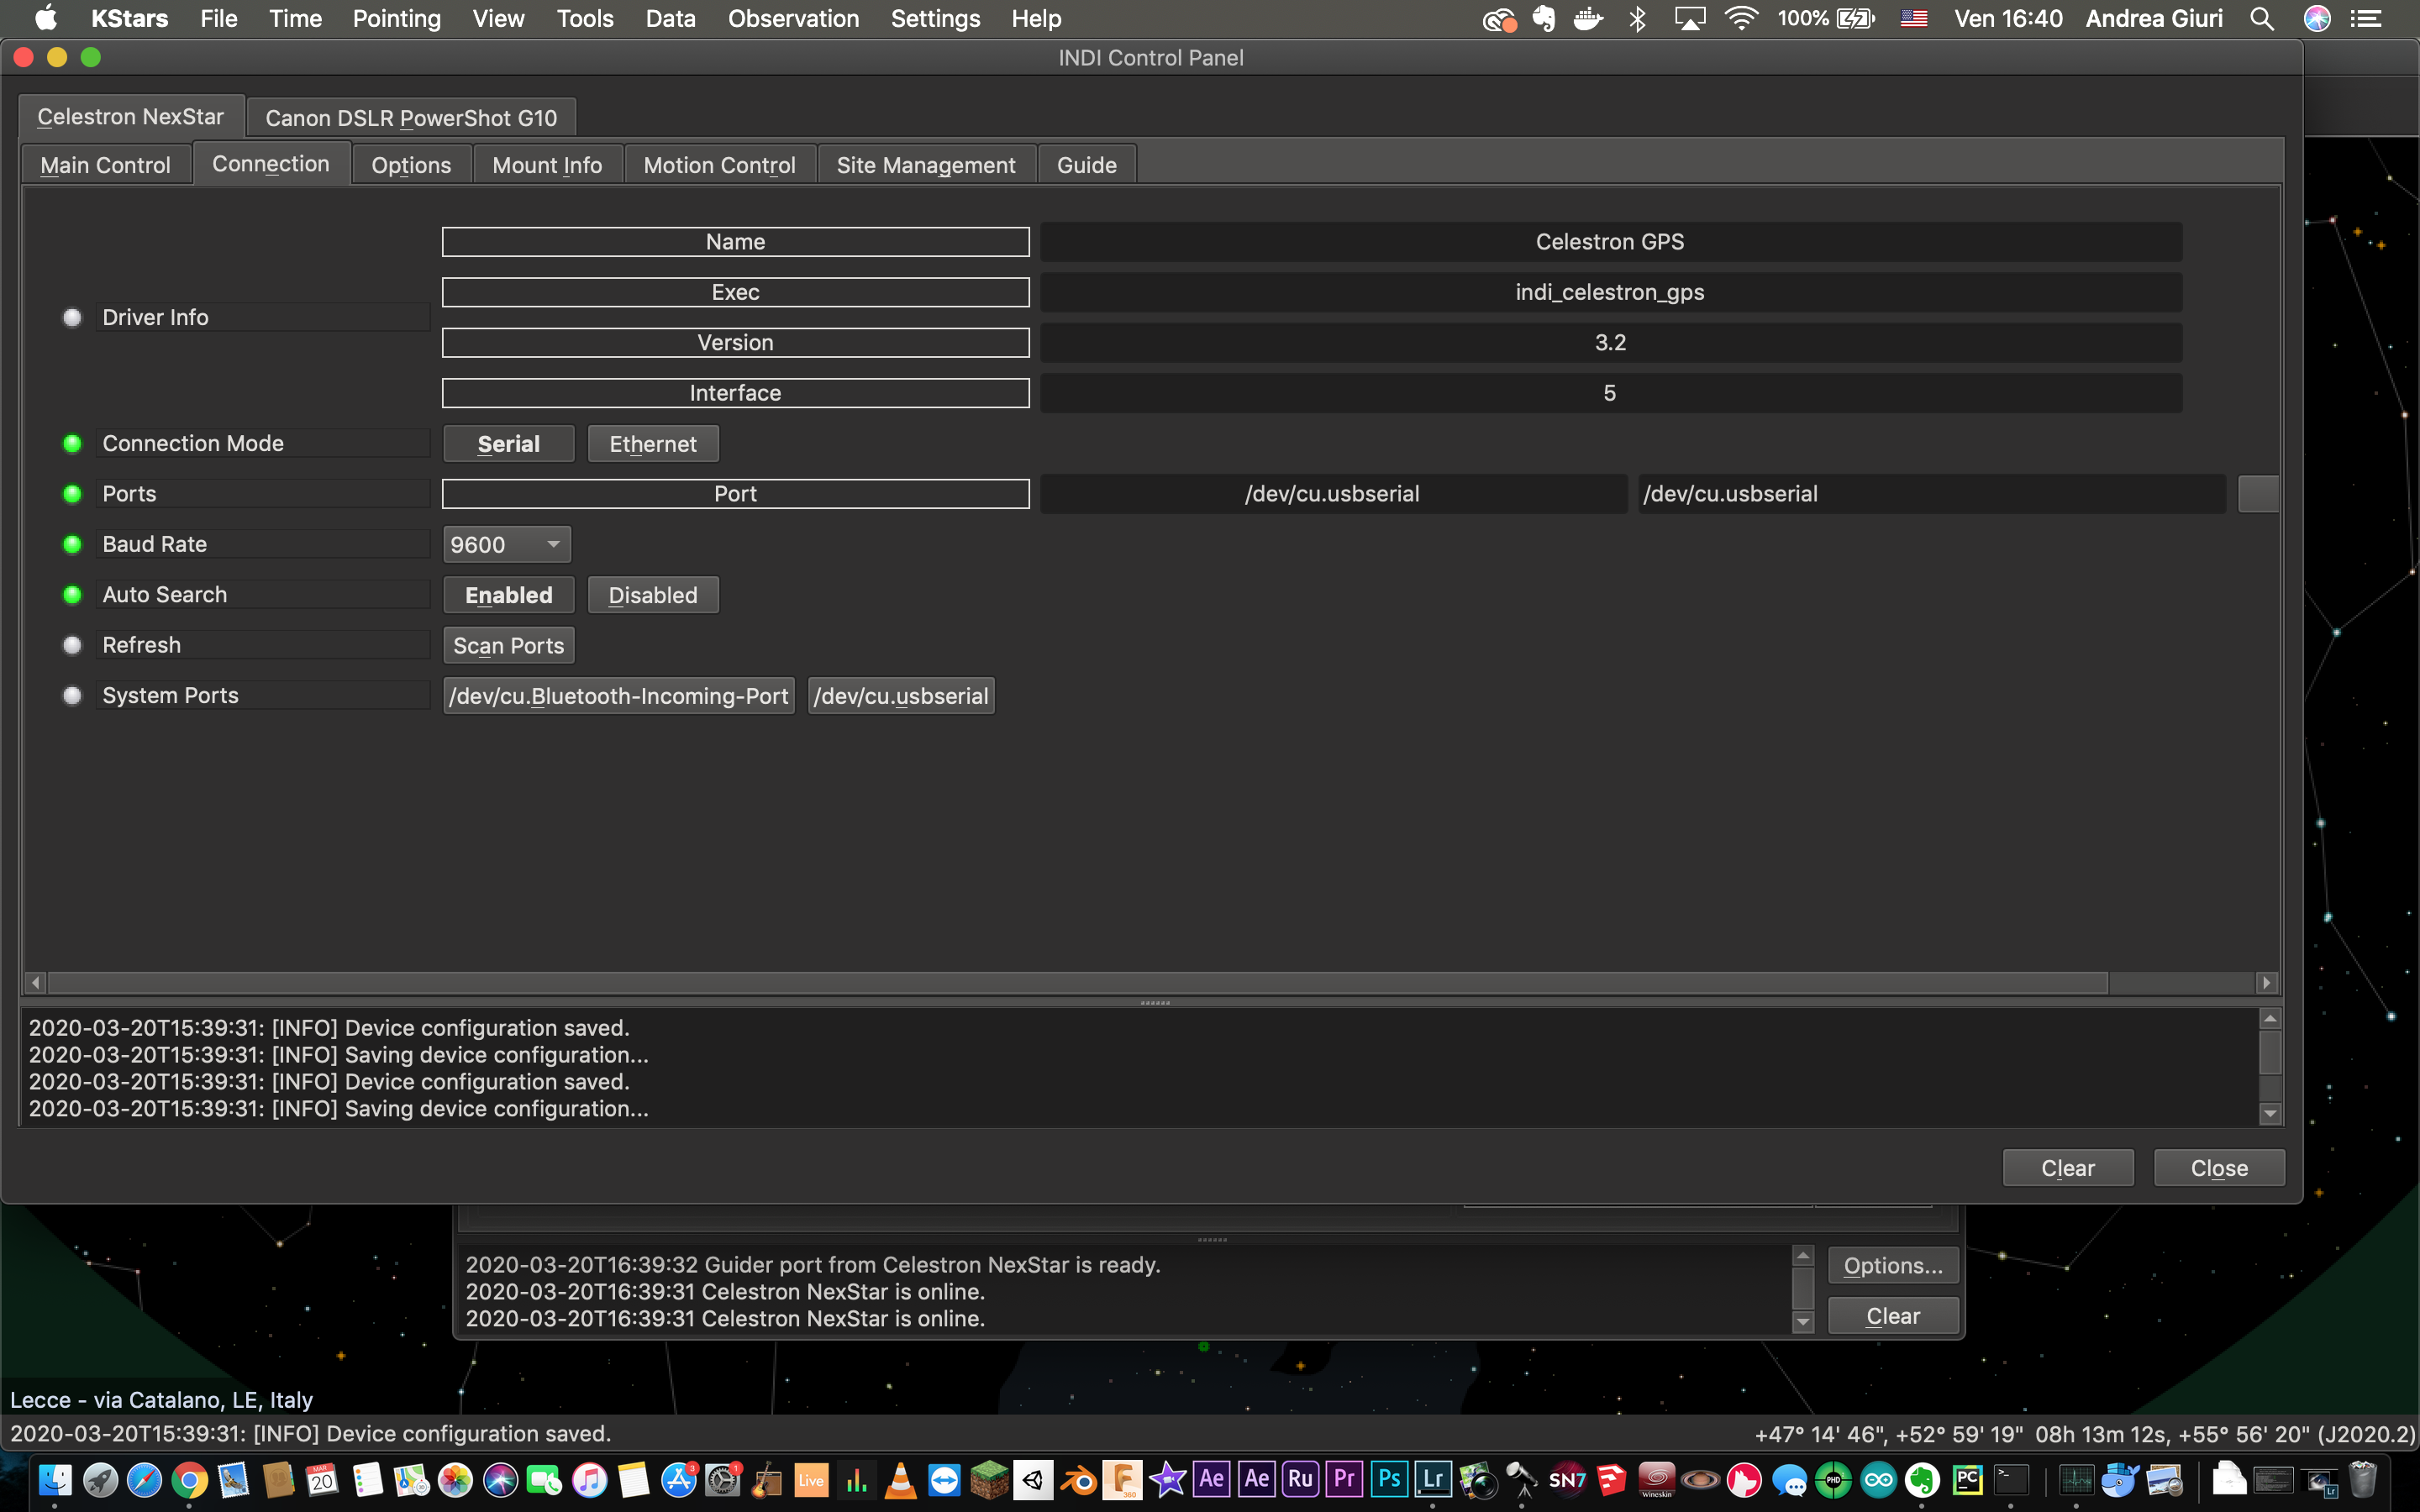Open Fusion 360 from the dock

click(1122, 1479)
